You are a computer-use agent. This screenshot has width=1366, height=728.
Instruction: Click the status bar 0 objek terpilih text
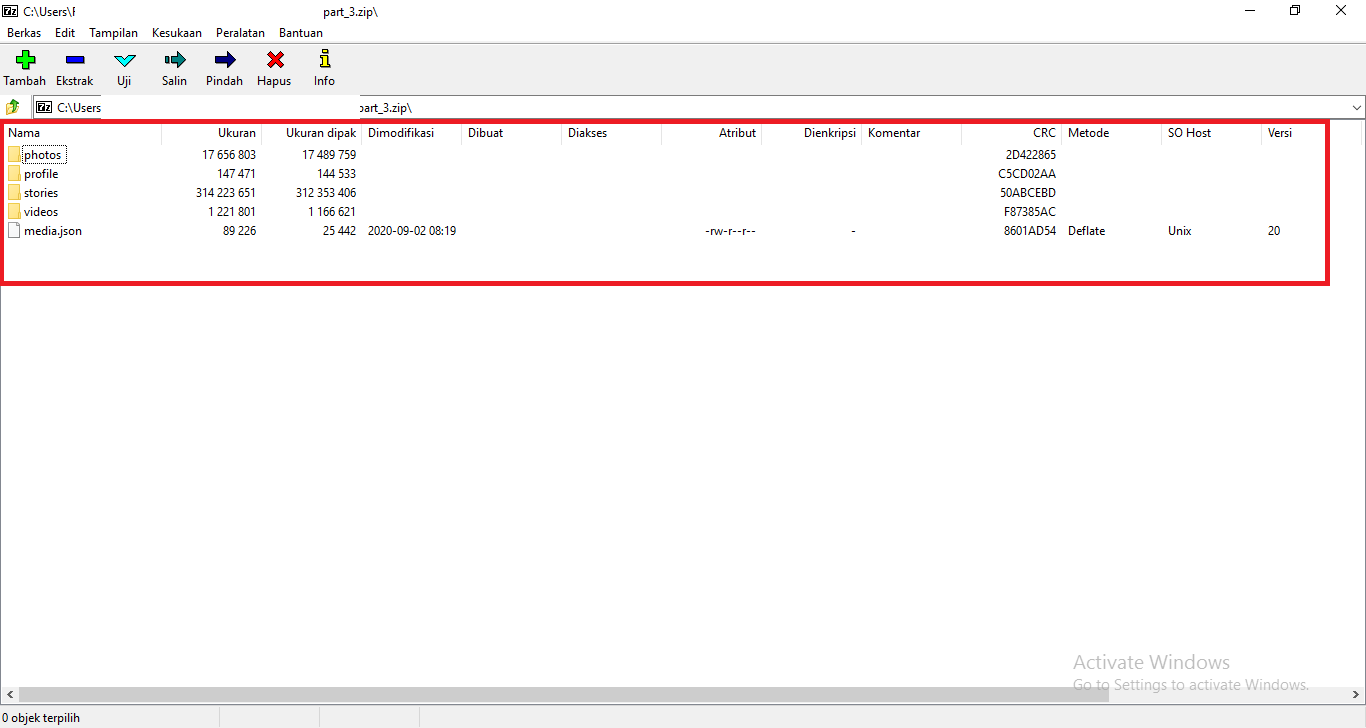pyautogui.click(x=41, y=718)
